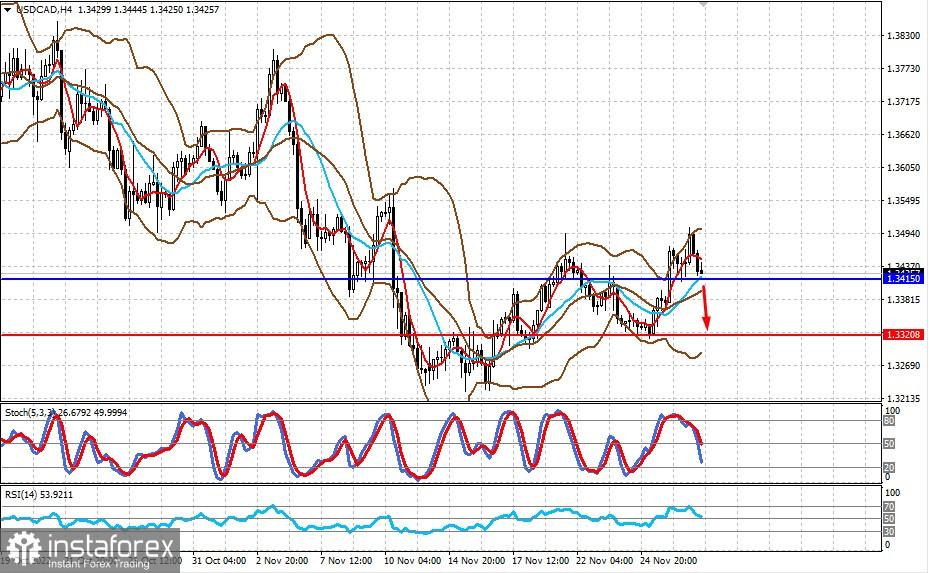Click the blue 1.34150 price tag
Screen dimensions: 929x573
[x=904, y=279]
